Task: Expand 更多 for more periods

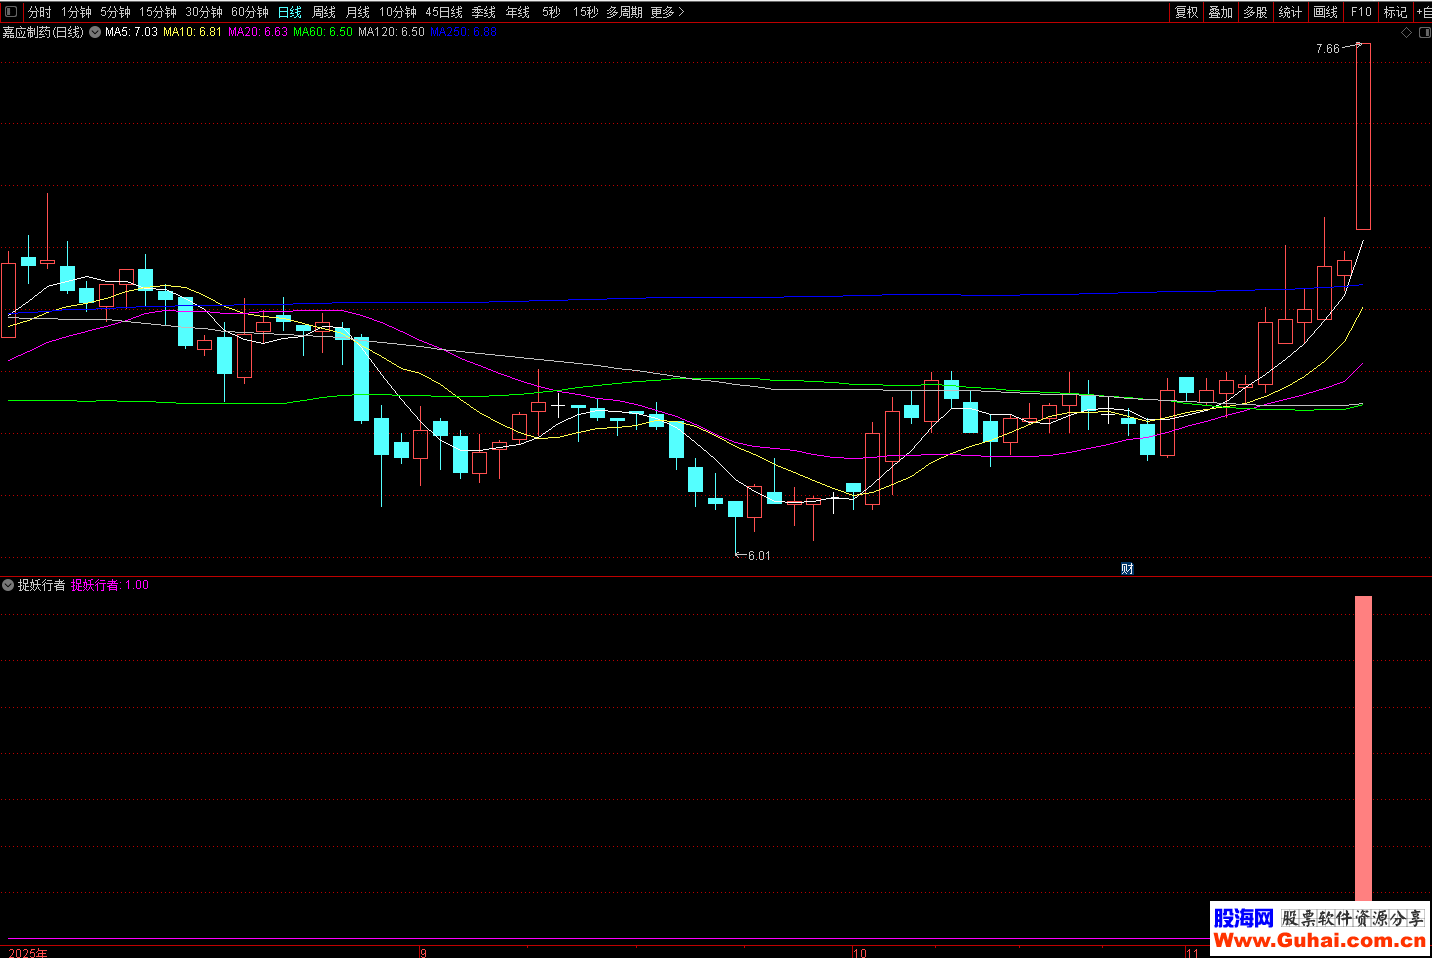Action: coord(667,12)
